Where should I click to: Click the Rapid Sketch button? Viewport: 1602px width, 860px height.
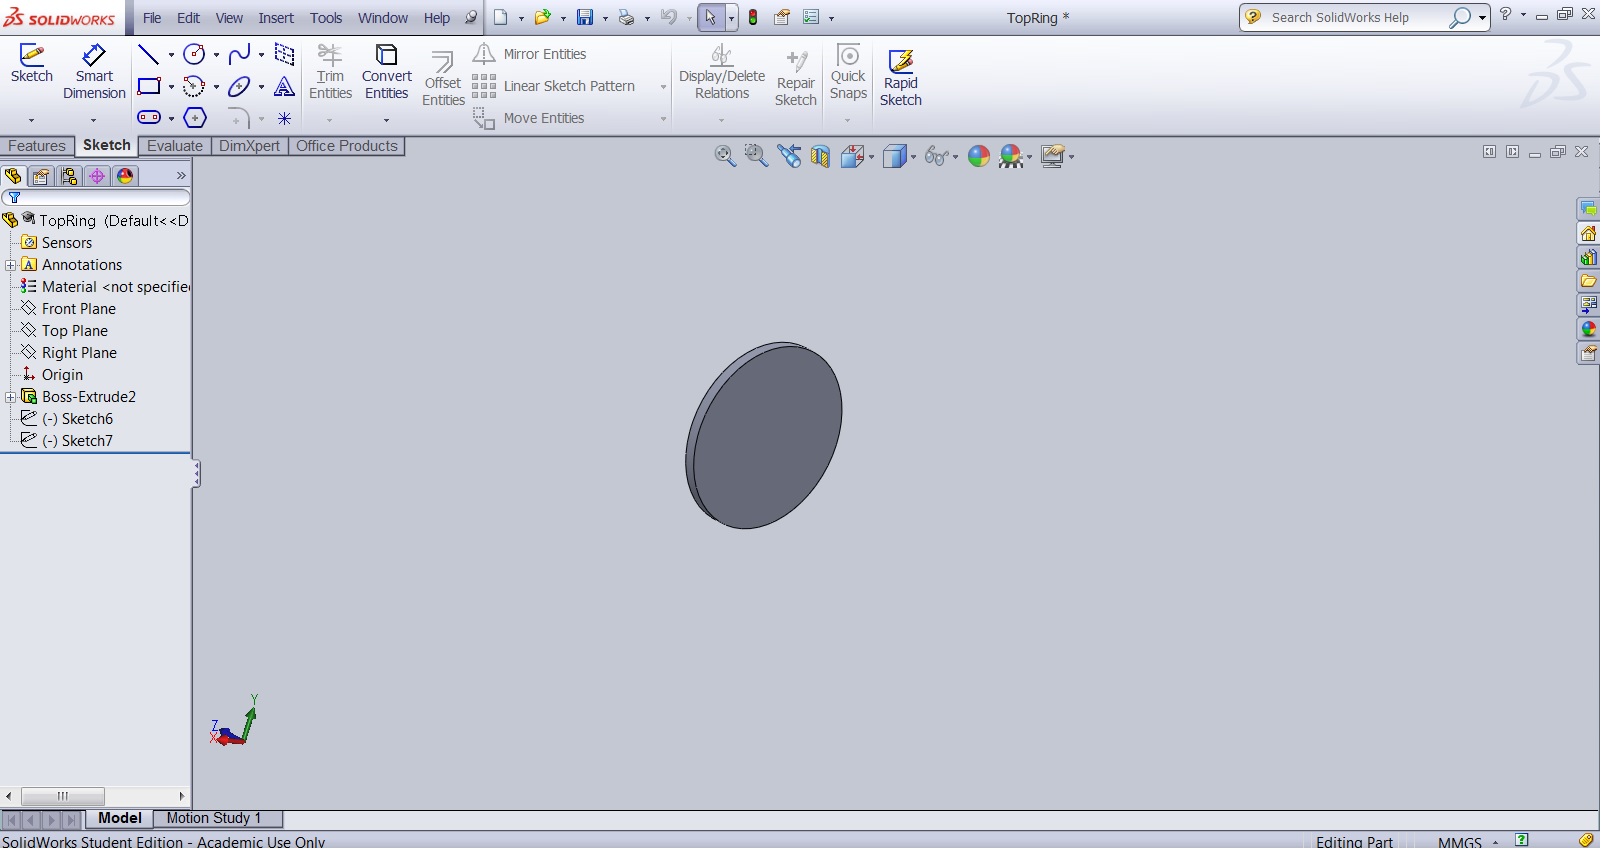(901, 78)
